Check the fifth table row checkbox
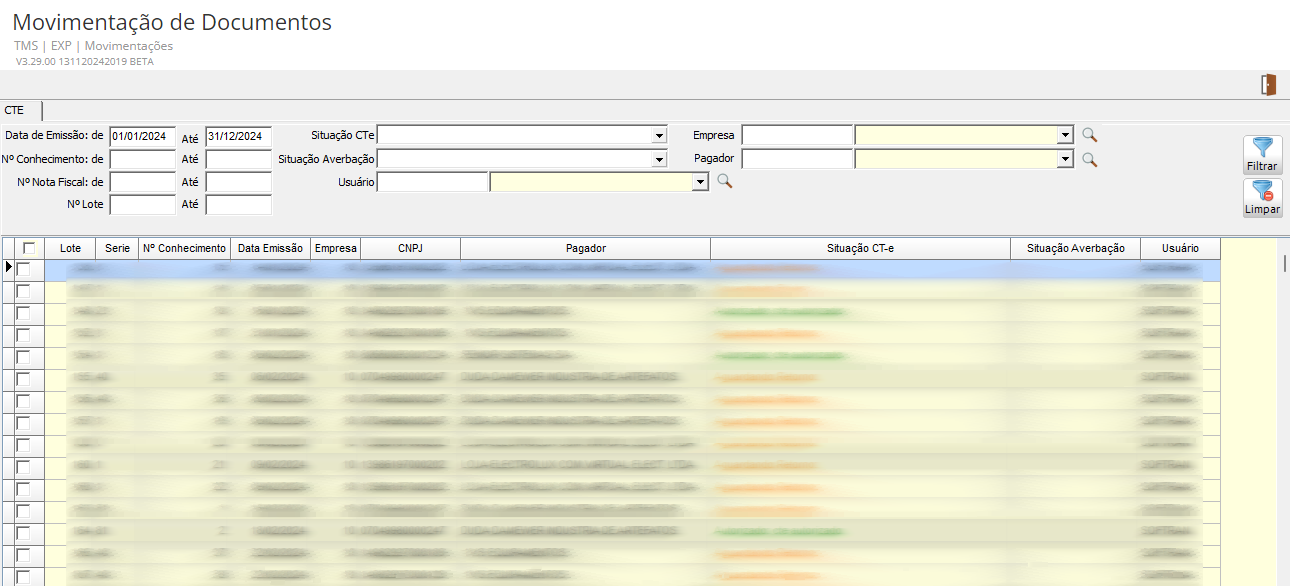Viewport: 1290px width, 586px height. tap(23, 357)
